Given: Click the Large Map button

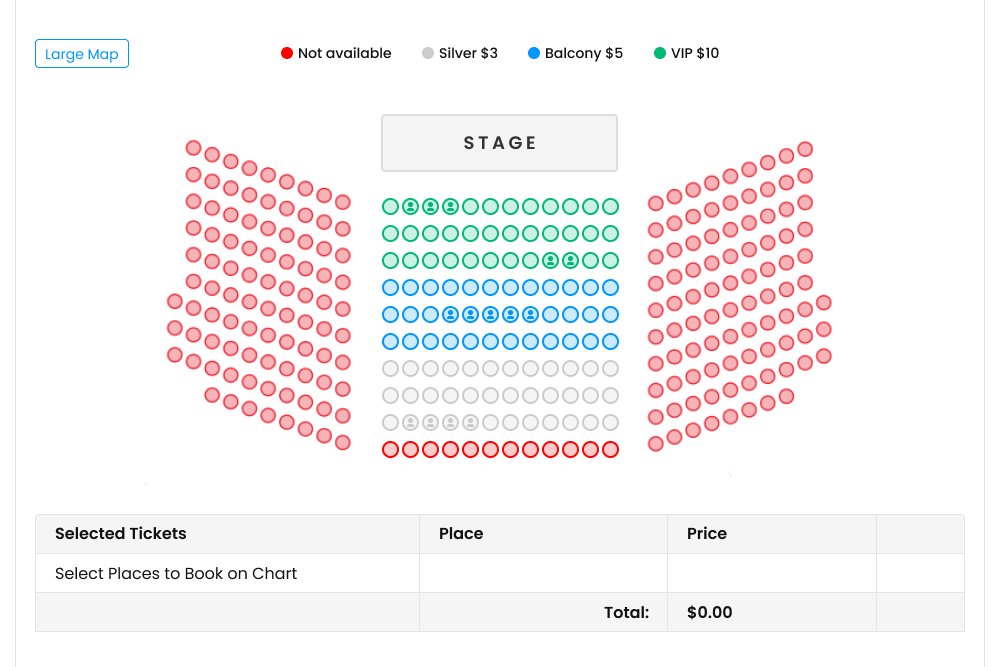Looking at the screenshot, I should 81,54.
